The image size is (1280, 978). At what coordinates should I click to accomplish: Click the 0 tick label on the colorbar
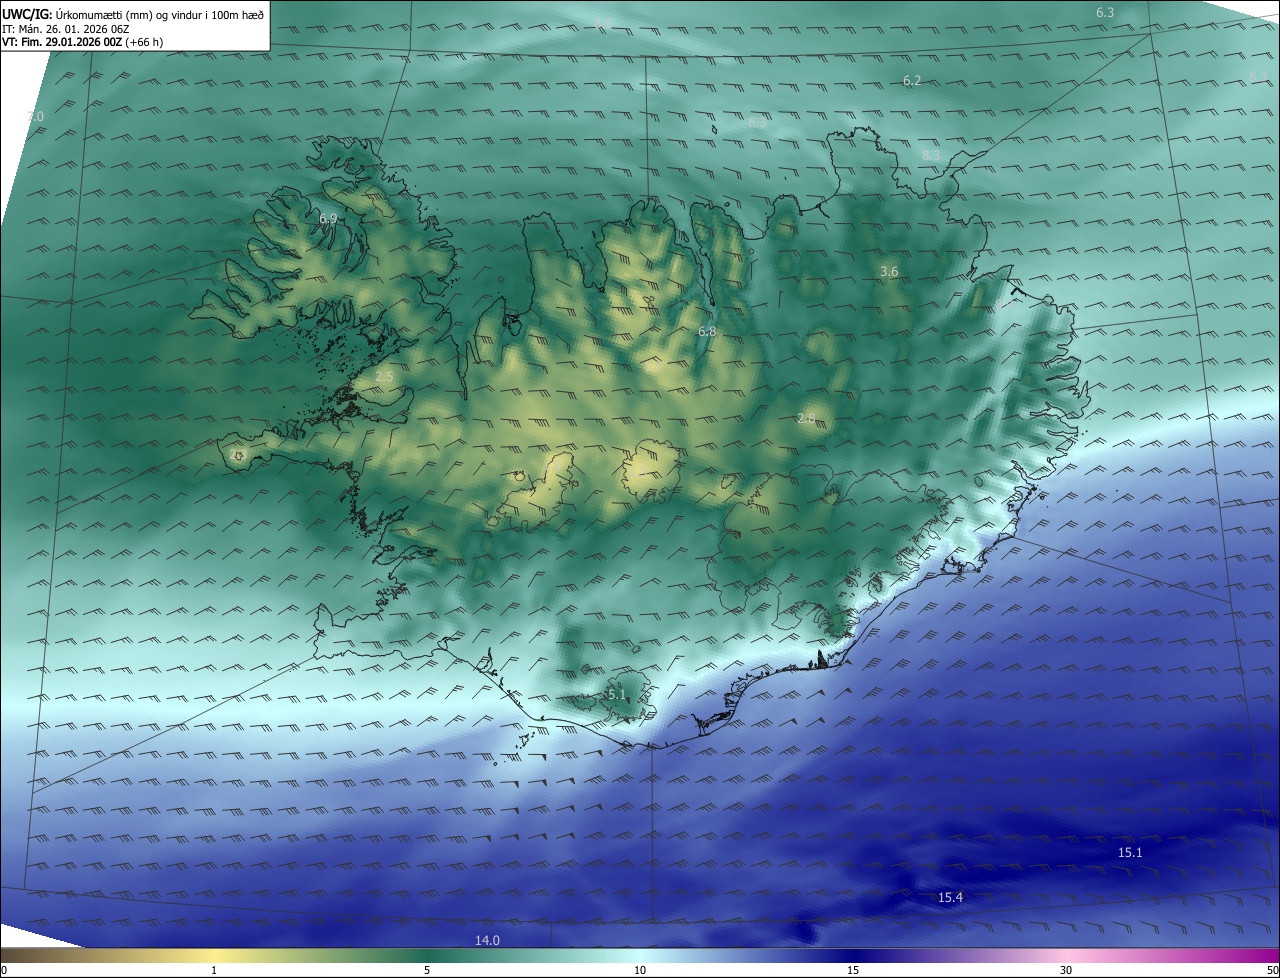click(4, 970)
